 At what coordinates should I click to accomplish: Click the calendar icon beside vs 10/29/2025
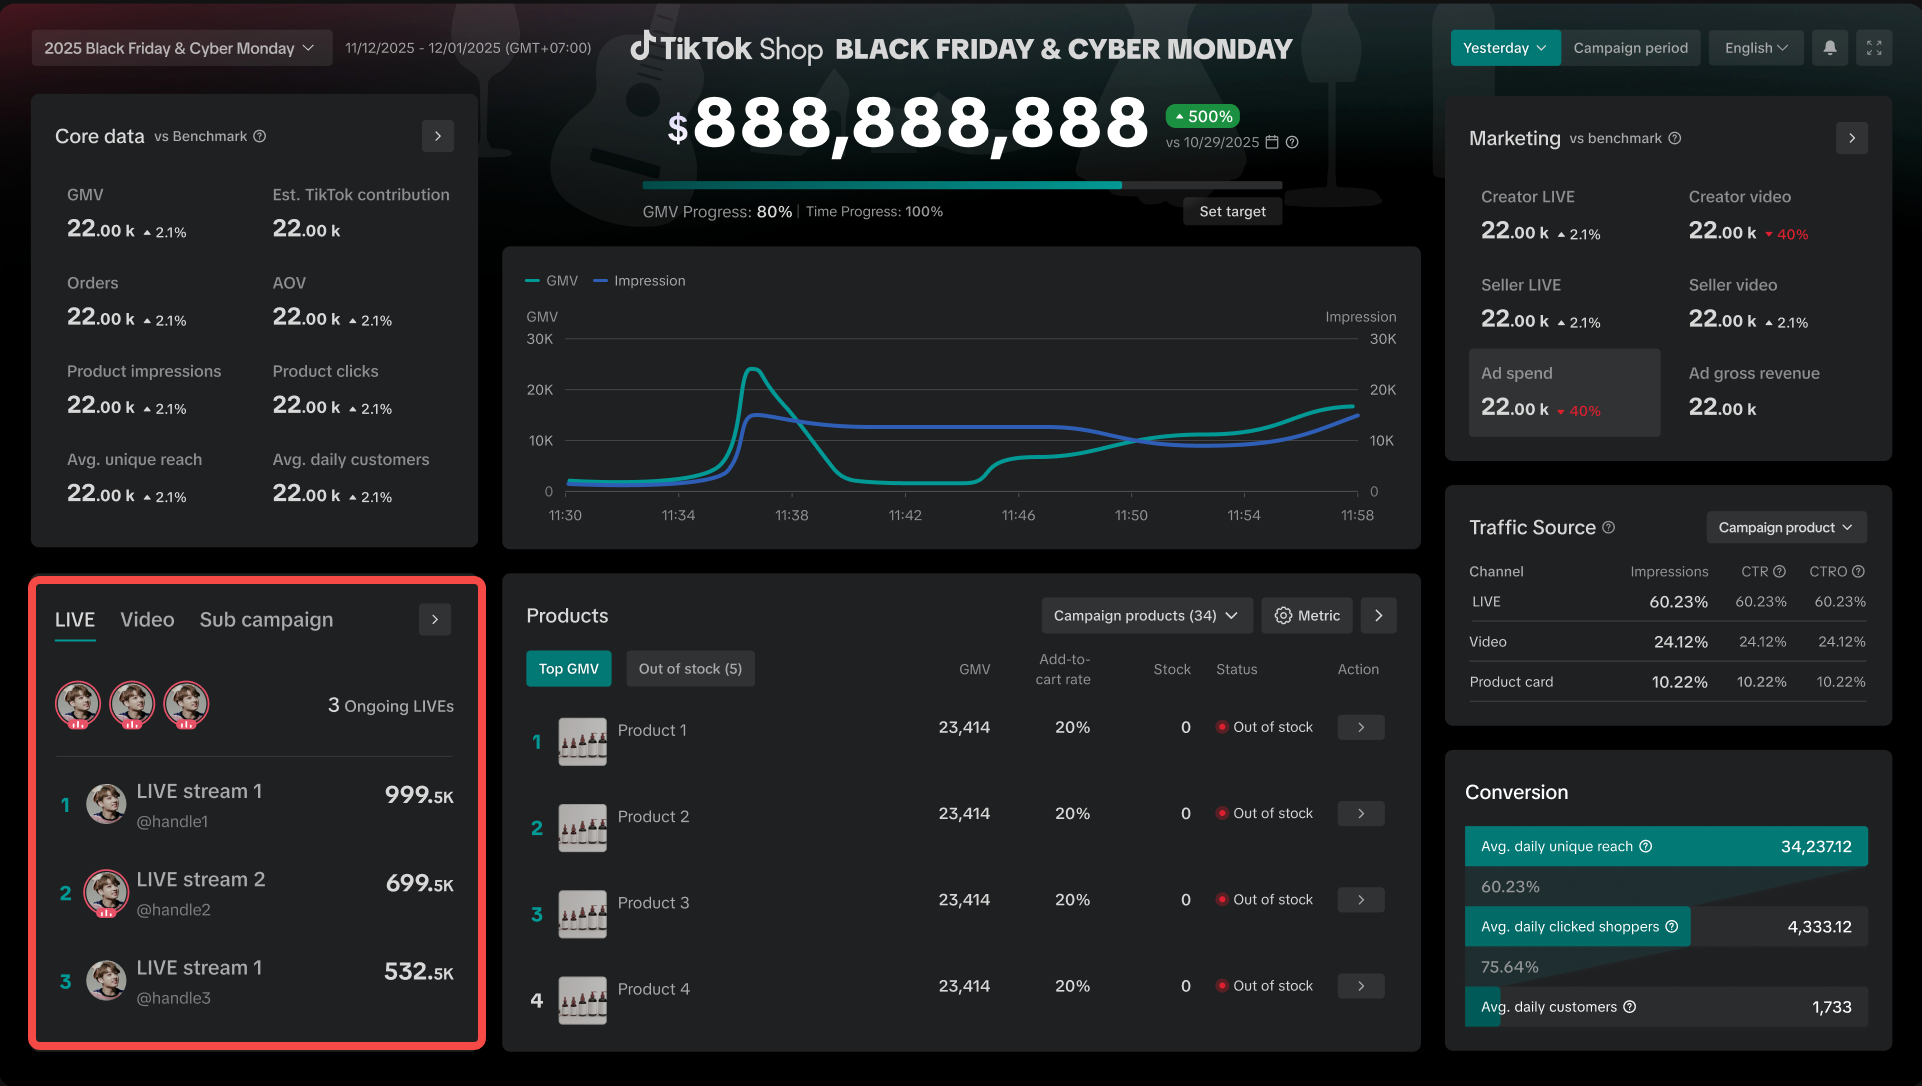pos(1272,142)
